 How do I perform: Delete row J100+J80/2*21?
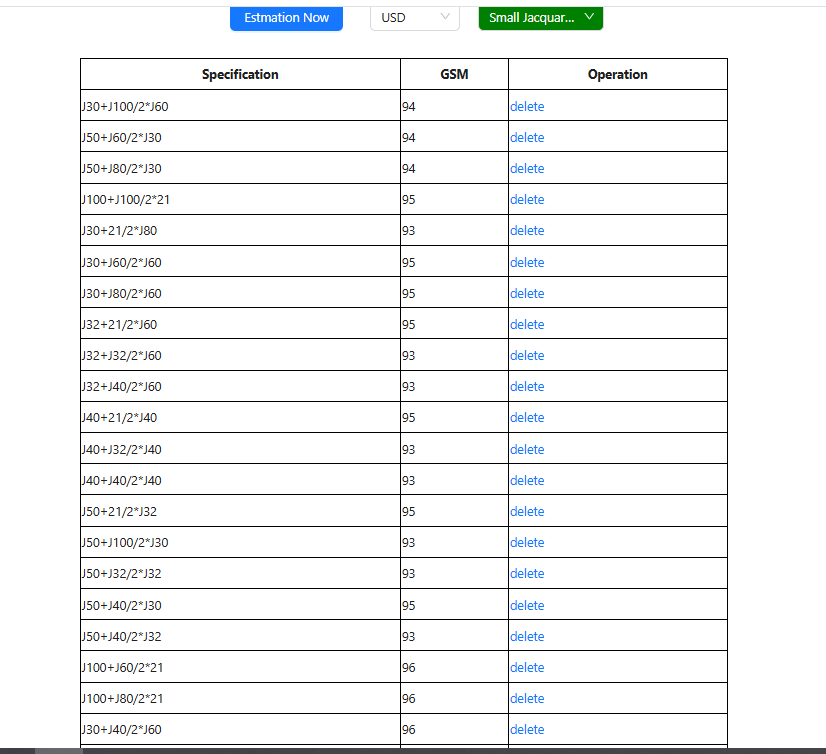(527, 698)
